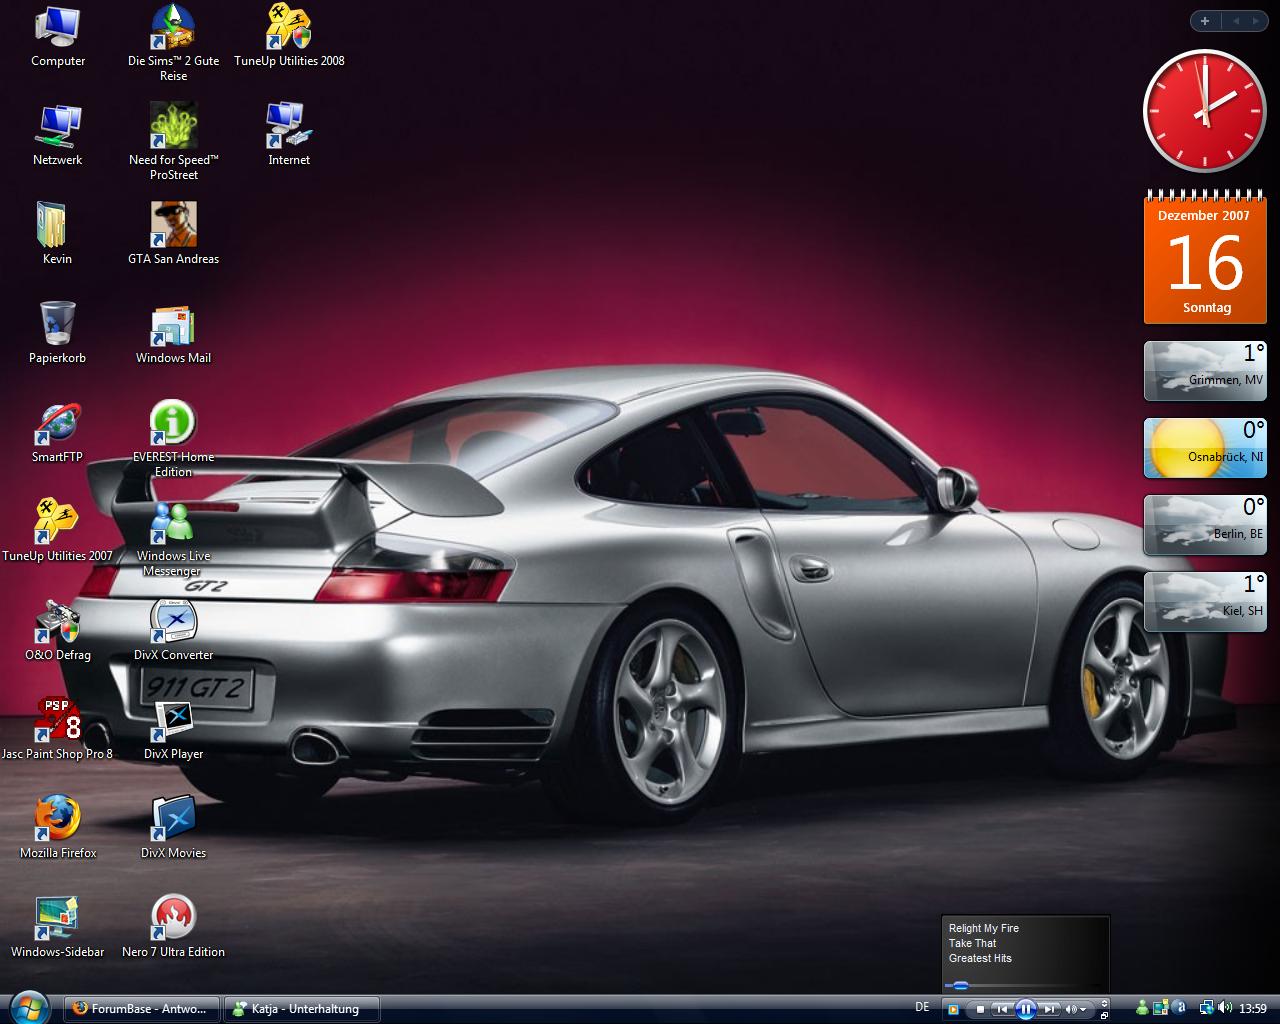Select Need for Speed ProStreet shortcut
Image resolution: width=1280 pixels, height=1024 pixels.
coord(173,141)
